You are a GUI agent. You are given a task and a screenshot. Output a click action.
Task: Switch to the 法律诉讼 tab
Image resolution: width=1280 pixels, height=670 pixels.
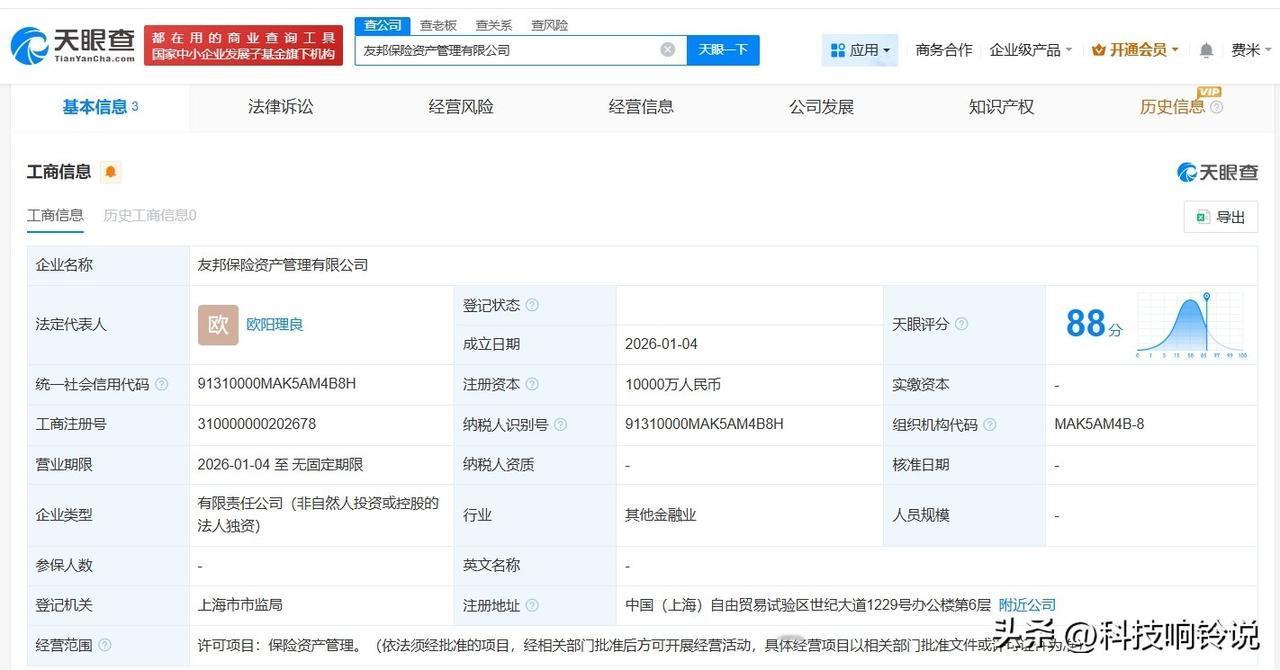point(280,107)
